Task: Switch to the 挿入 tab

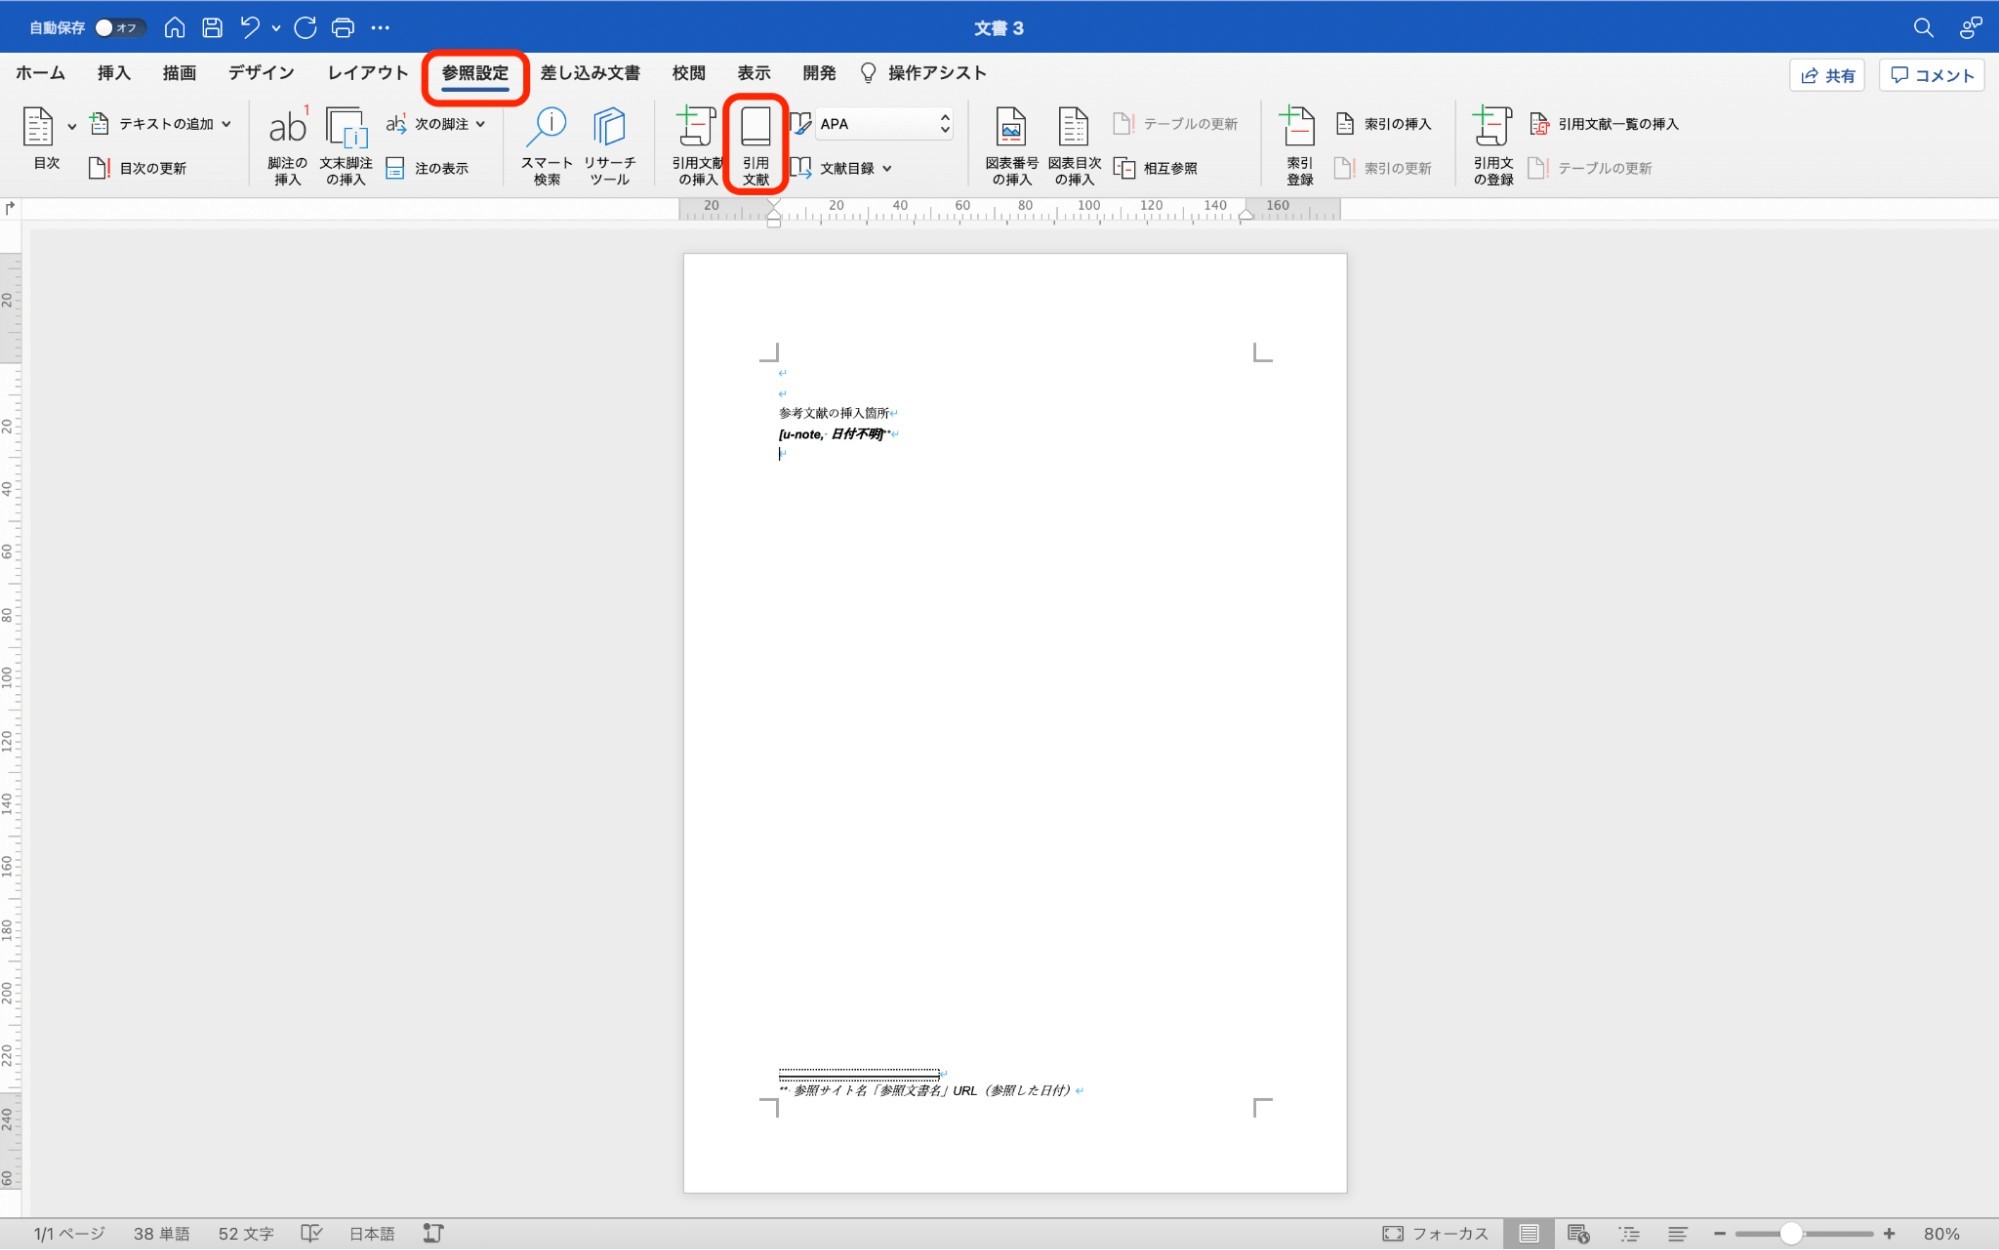Action: 114,73
